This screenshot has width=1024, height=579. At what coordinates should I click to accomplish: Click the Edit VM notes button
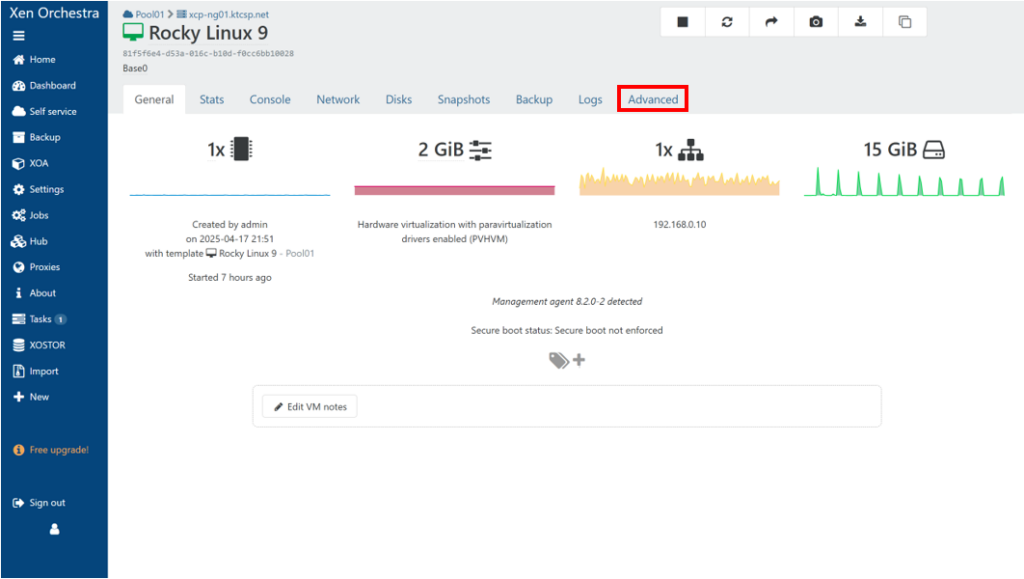point(310,407)
